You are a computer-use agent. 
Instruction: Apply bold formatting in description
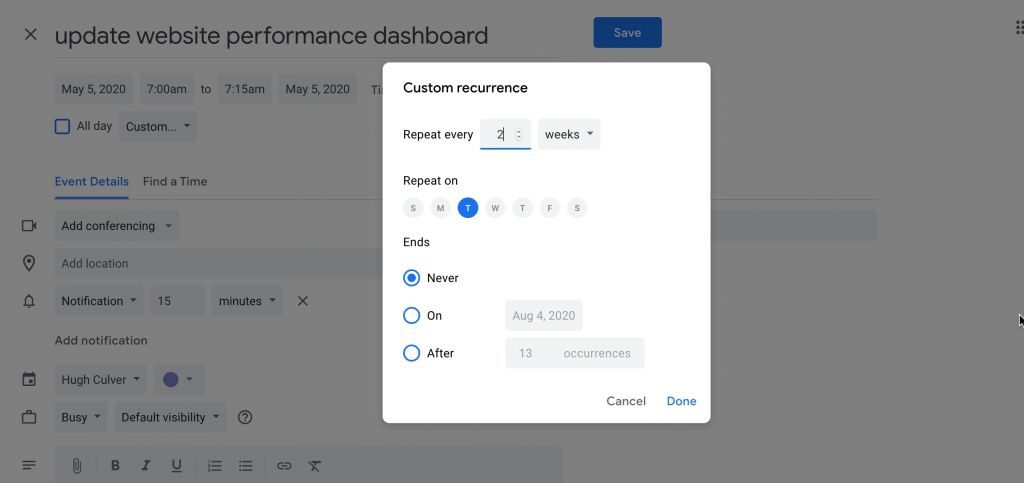tap(115, 466)
